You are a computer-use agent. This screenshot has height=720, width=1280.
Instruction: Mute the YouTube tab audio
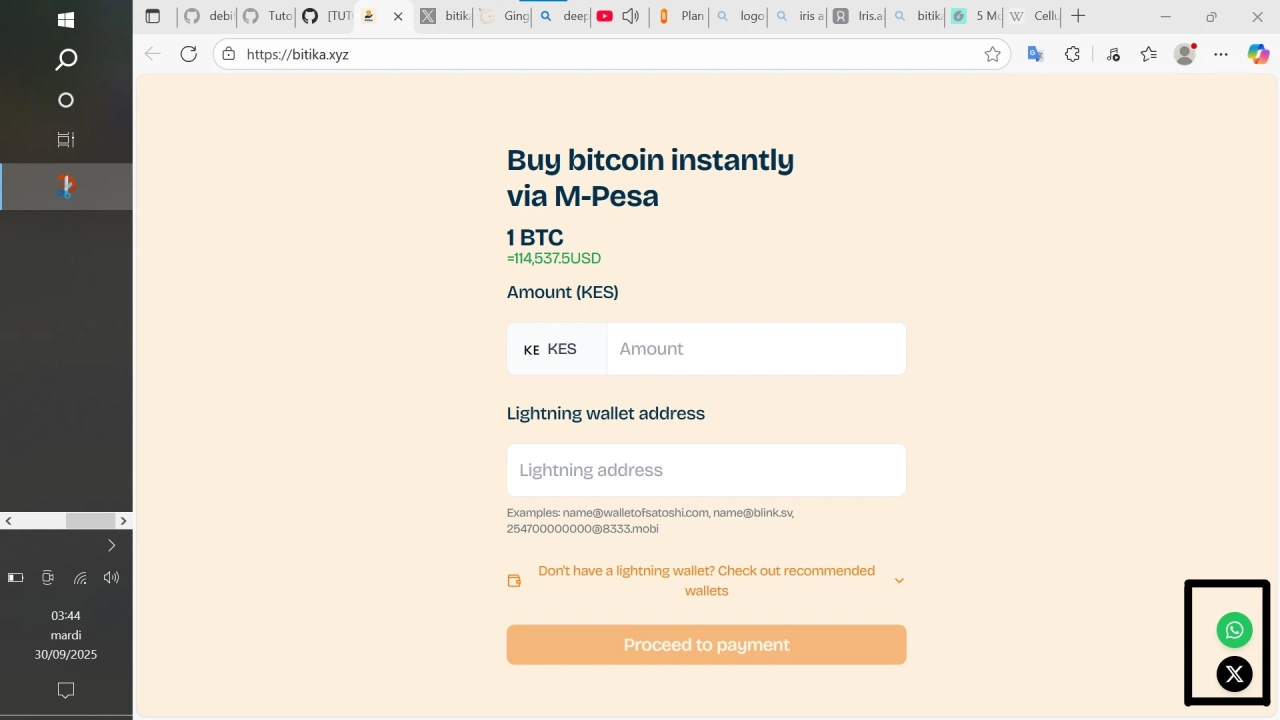[x=631, y=16]
